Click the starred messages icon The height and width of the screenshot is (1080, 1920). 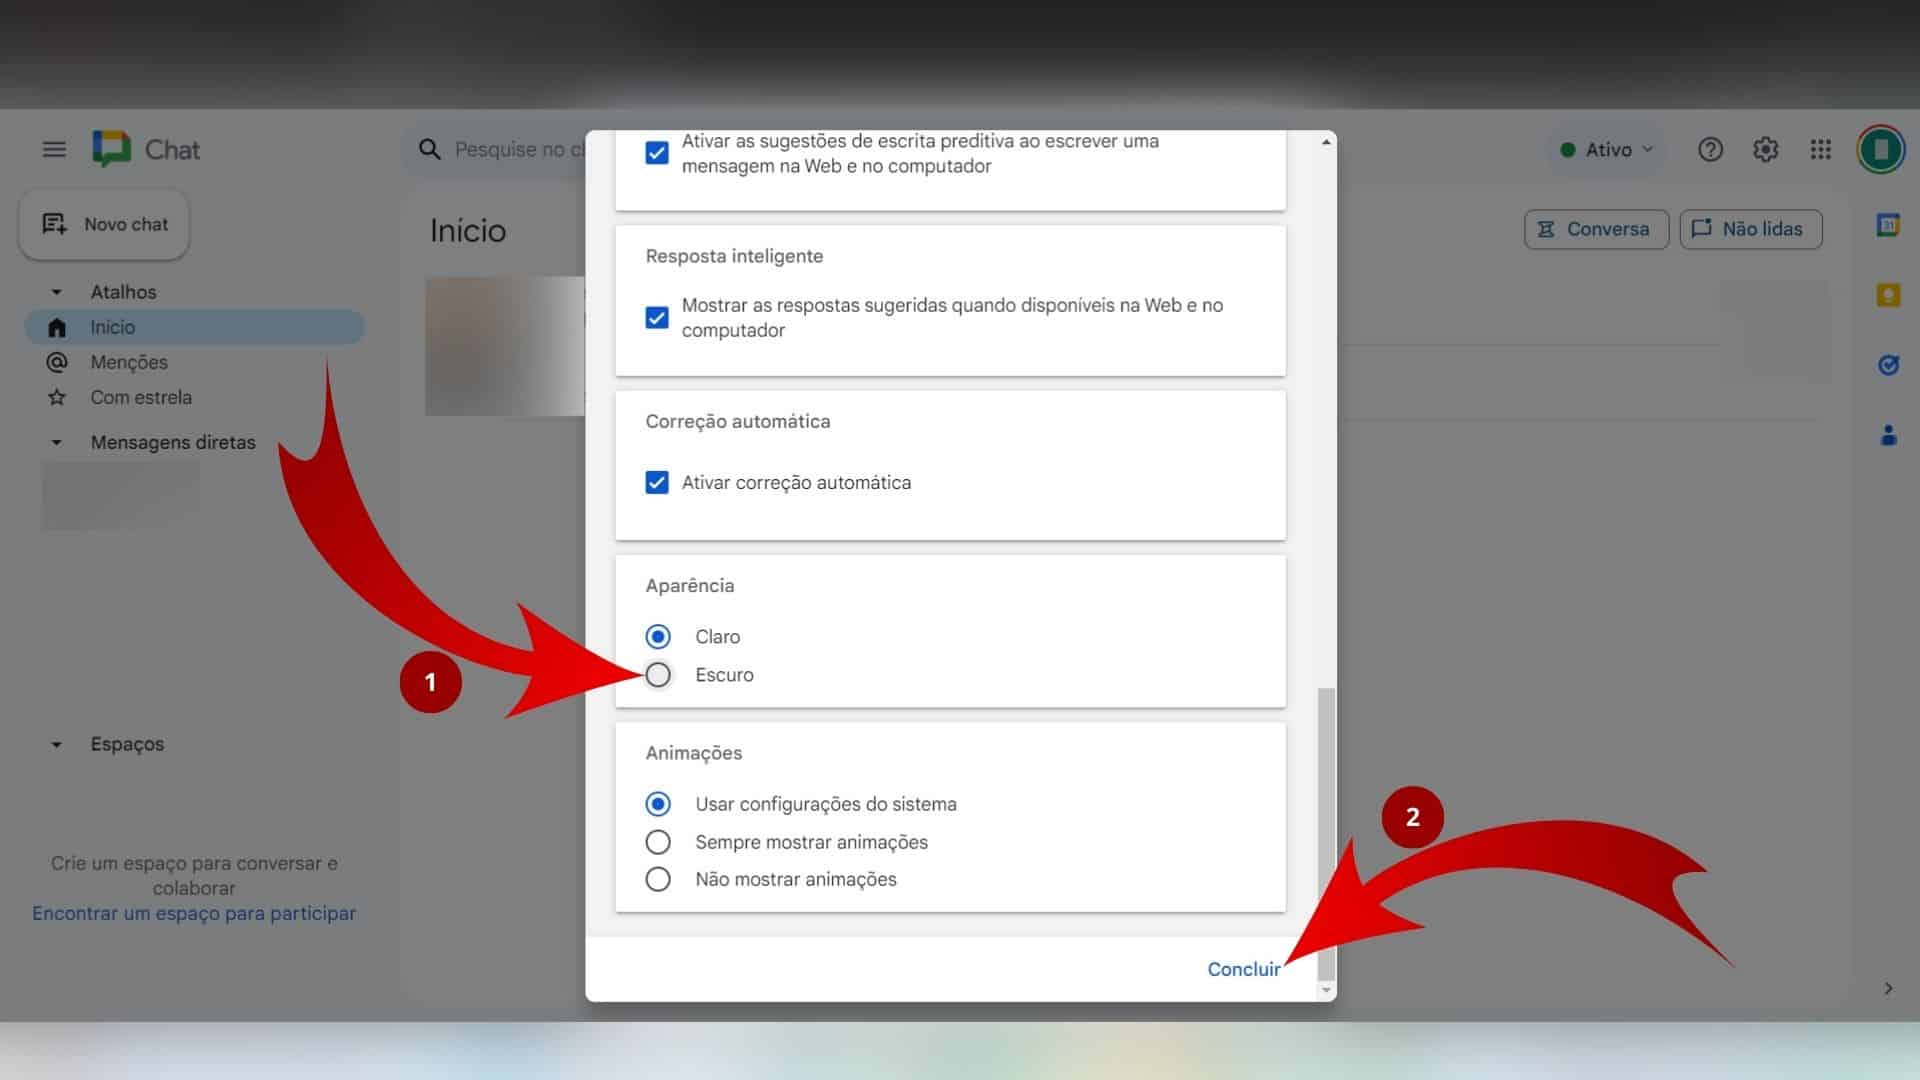55,397
